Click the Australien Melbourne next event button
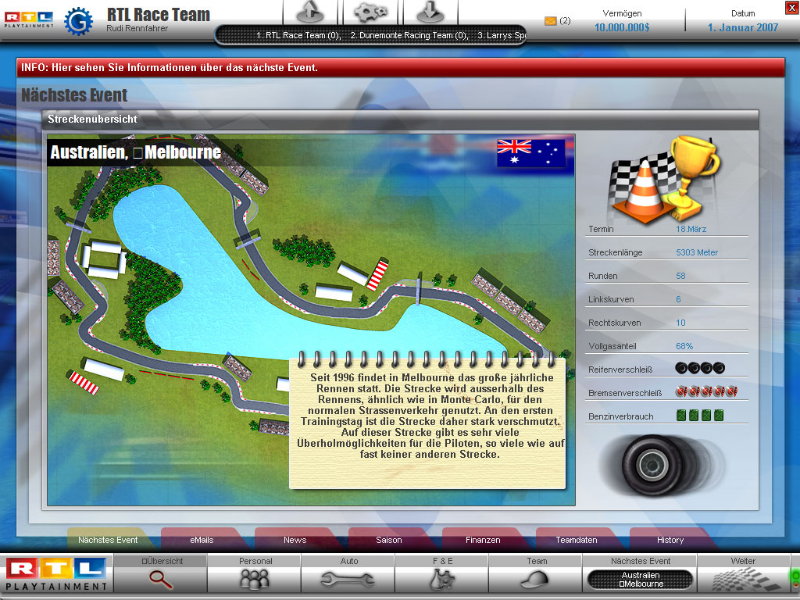The image size is (800, 600). (639, 580)
